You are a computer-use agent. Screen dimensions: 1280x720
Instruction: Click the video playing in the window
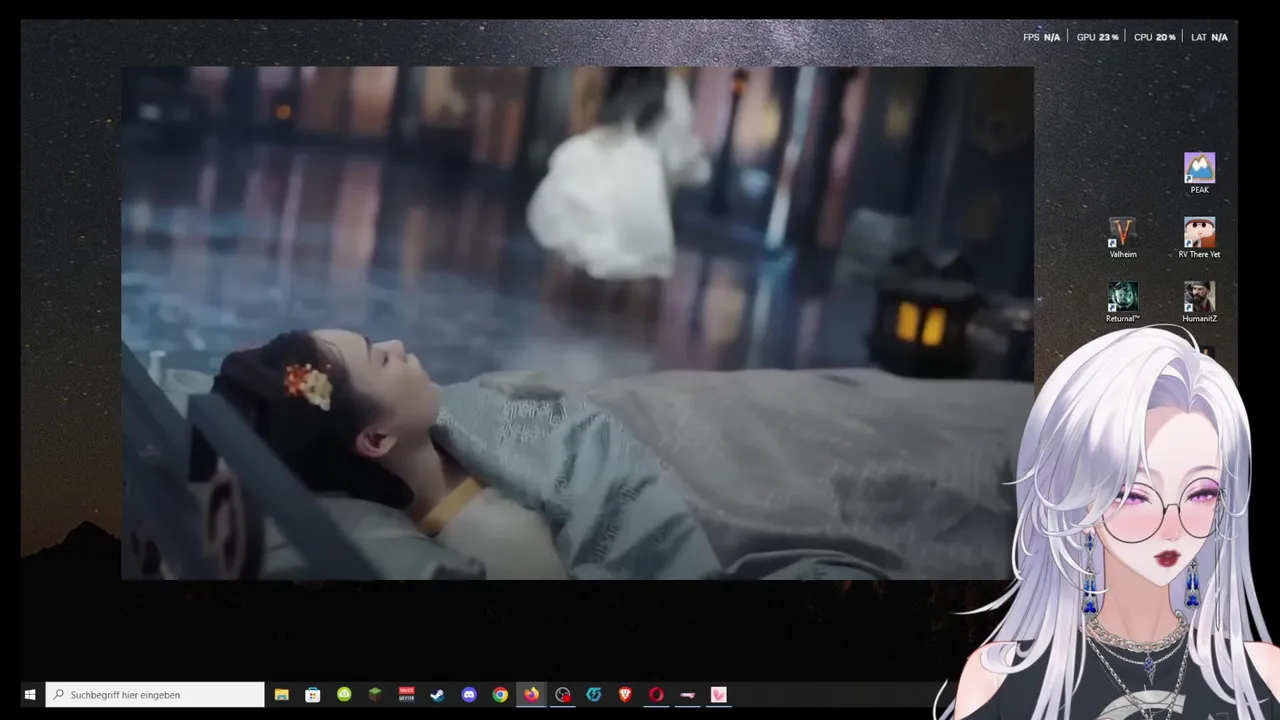[577, 323]
